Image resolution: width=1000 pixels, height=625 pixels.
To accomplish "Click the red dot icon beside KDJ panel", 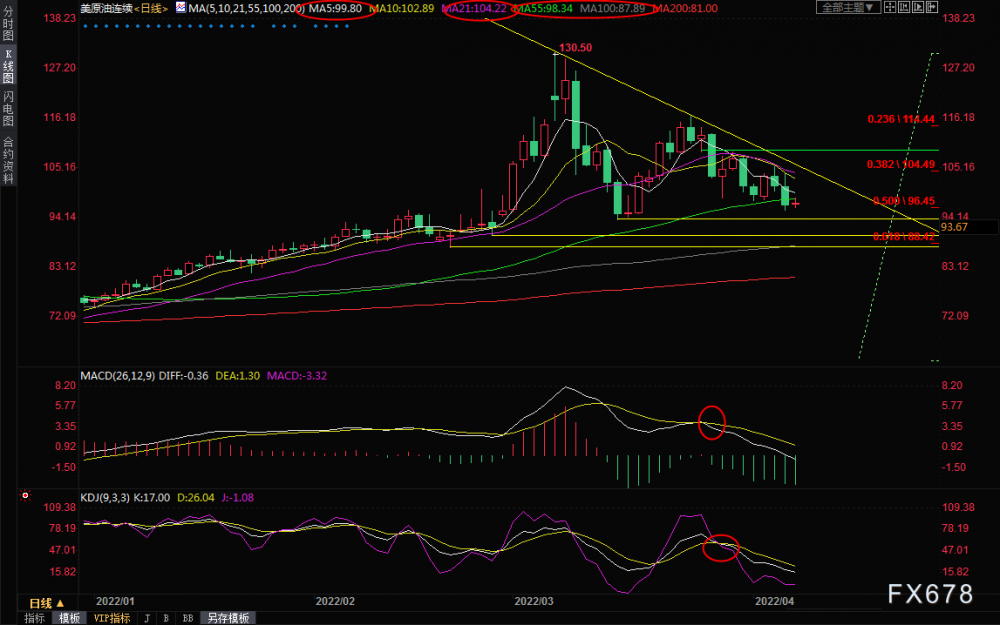I will [25, 495].
